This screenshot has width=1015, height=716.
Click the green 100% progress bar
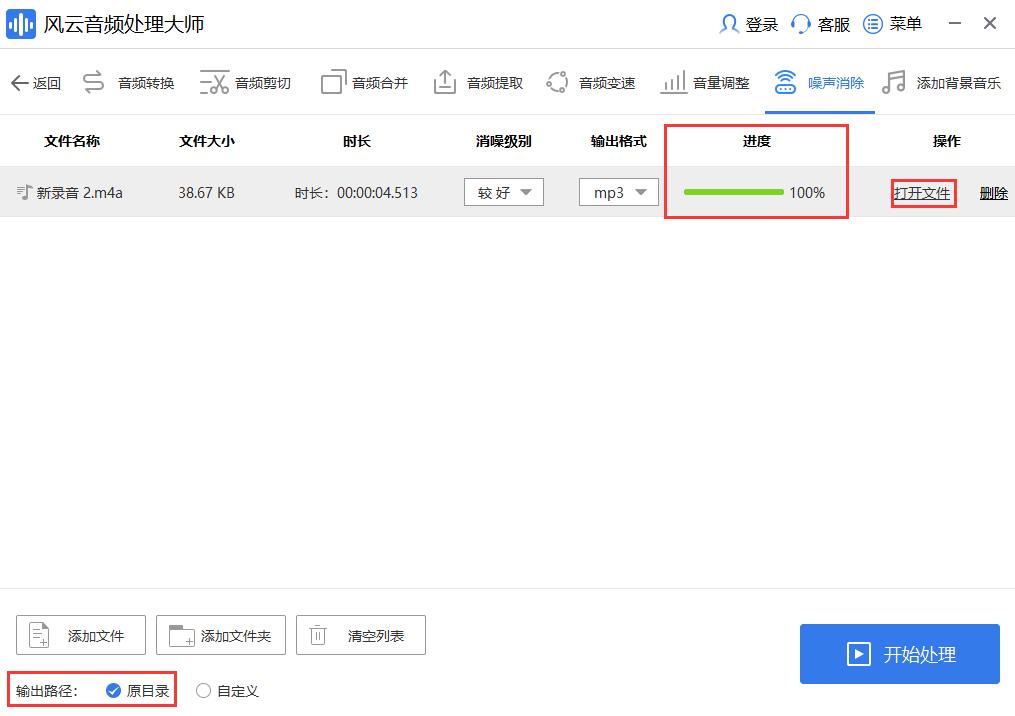coord(733,192)
